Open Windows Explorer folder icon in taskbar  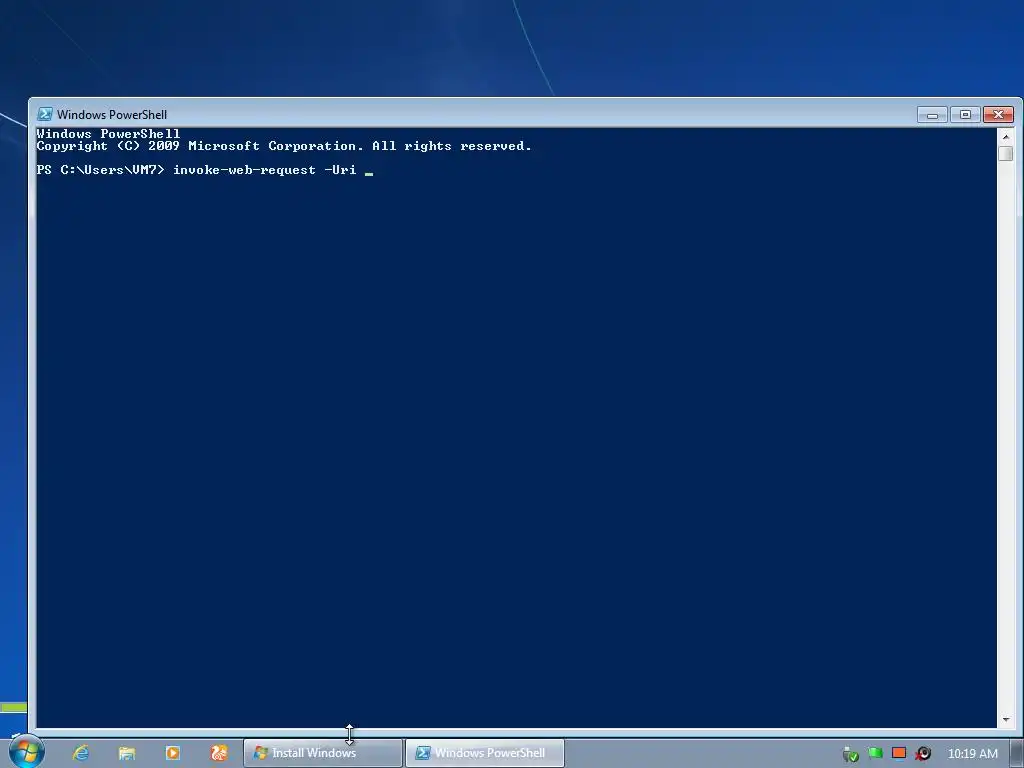(127, 753)
